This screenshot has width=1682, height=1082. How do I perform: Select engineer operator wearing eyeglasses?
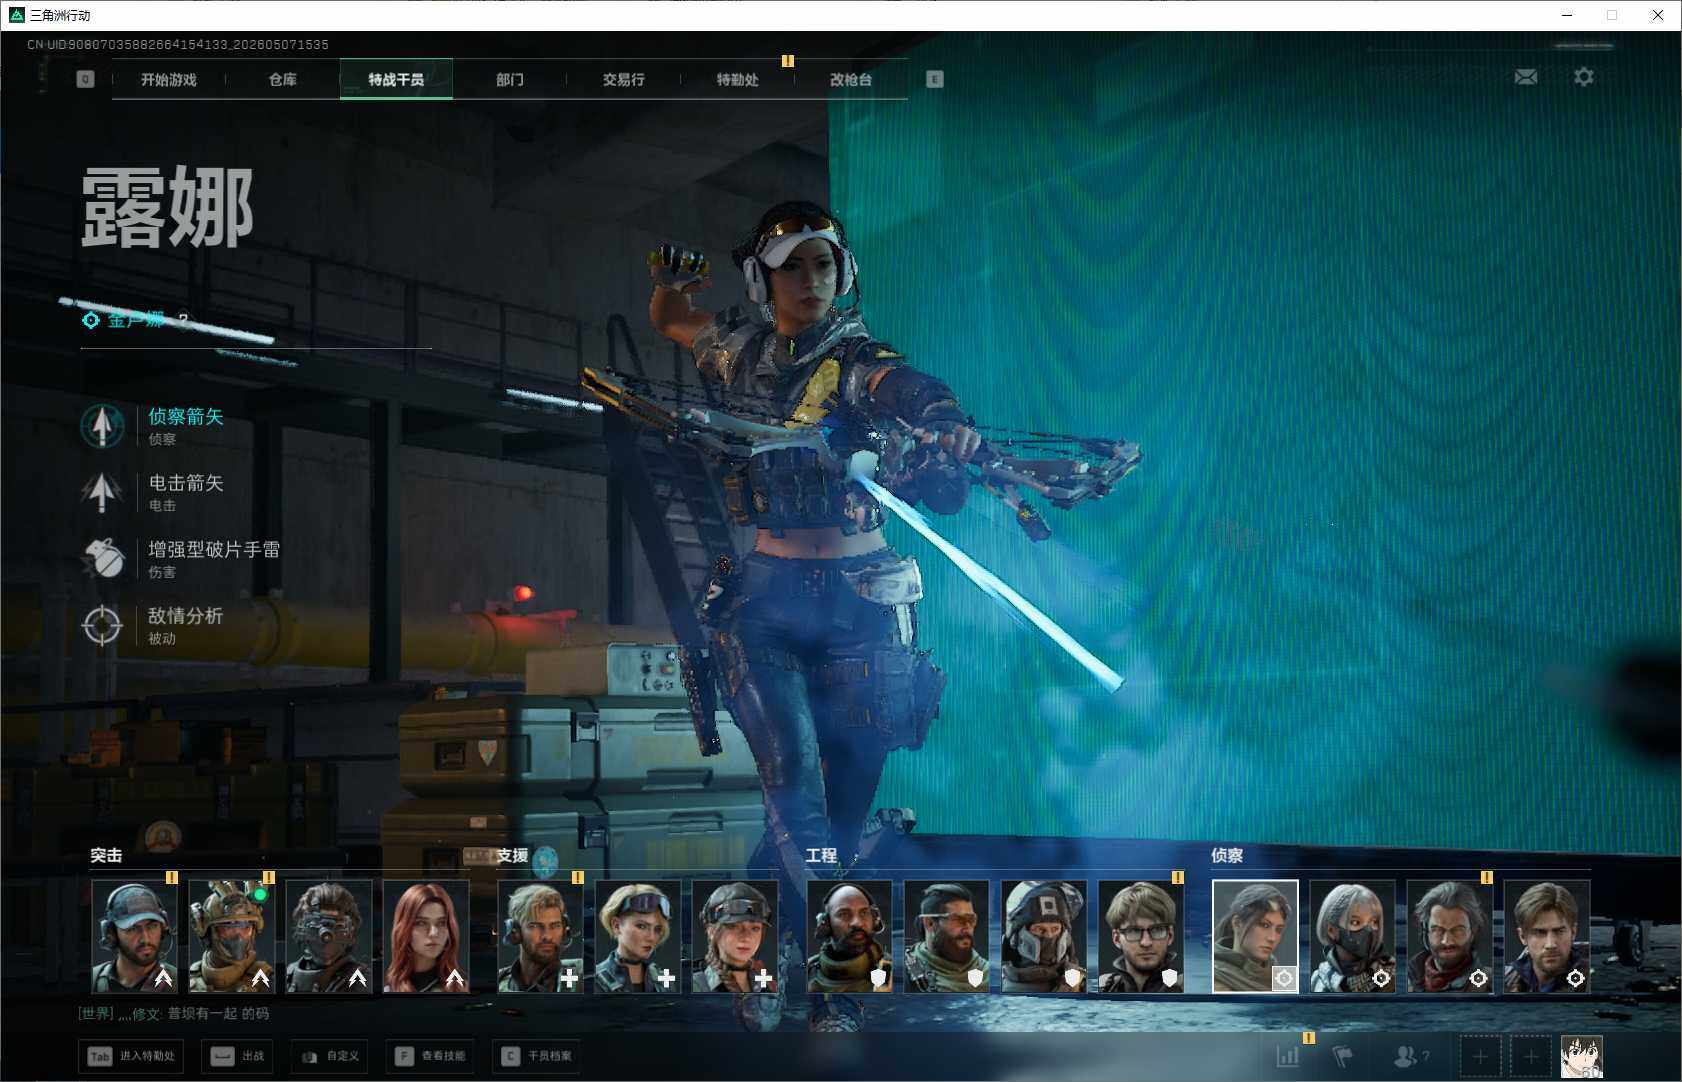tap(1141, 936)
